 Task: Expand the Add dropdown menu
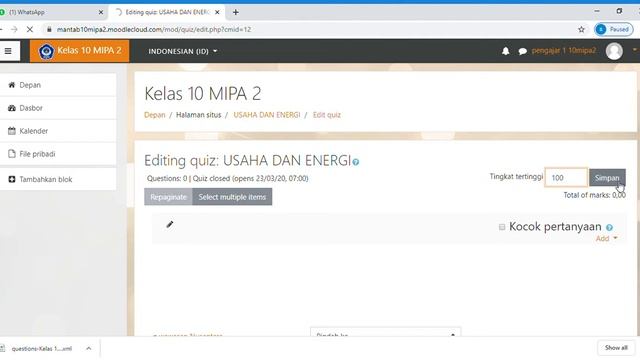(607, 238)
